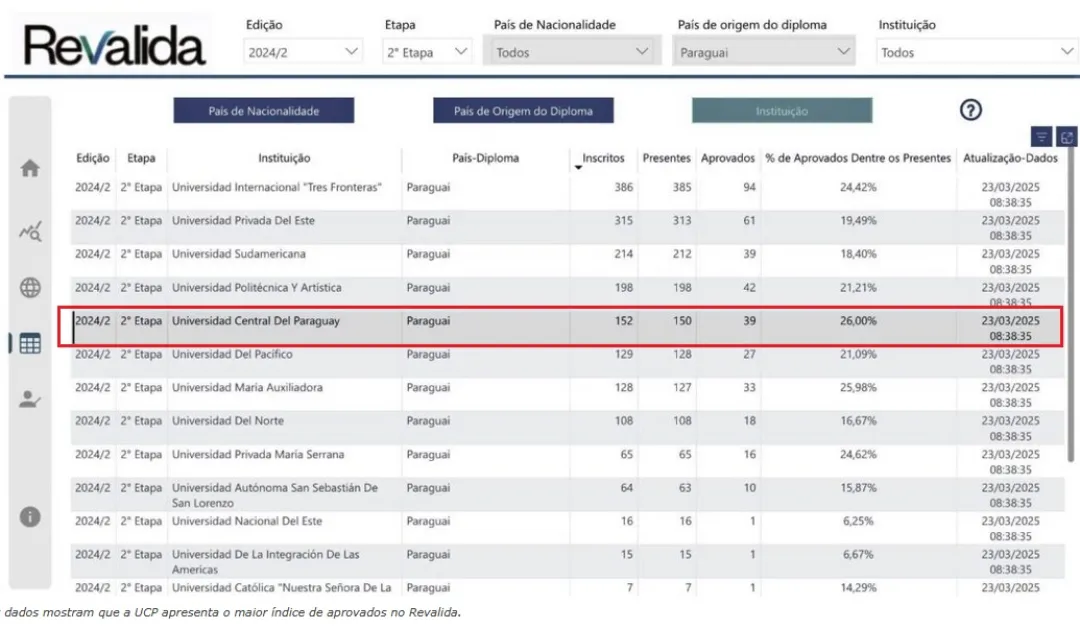
Task: Click the 6,67% approval percentage cell
Action: [858, 554]
